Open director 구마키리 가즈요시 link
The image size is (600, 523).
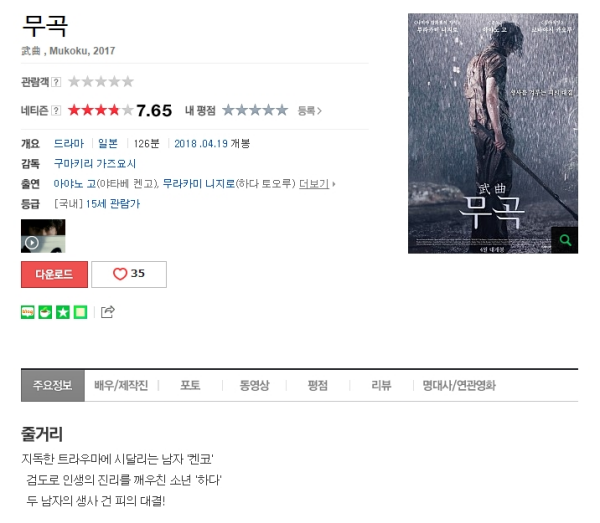tap(95, 164)
